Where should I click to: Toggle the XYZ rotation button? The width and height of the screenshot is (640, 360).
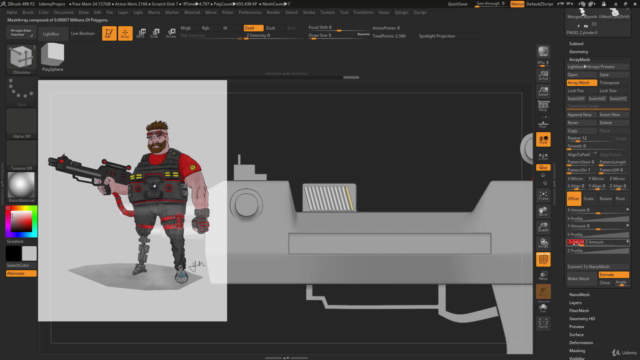543,167
